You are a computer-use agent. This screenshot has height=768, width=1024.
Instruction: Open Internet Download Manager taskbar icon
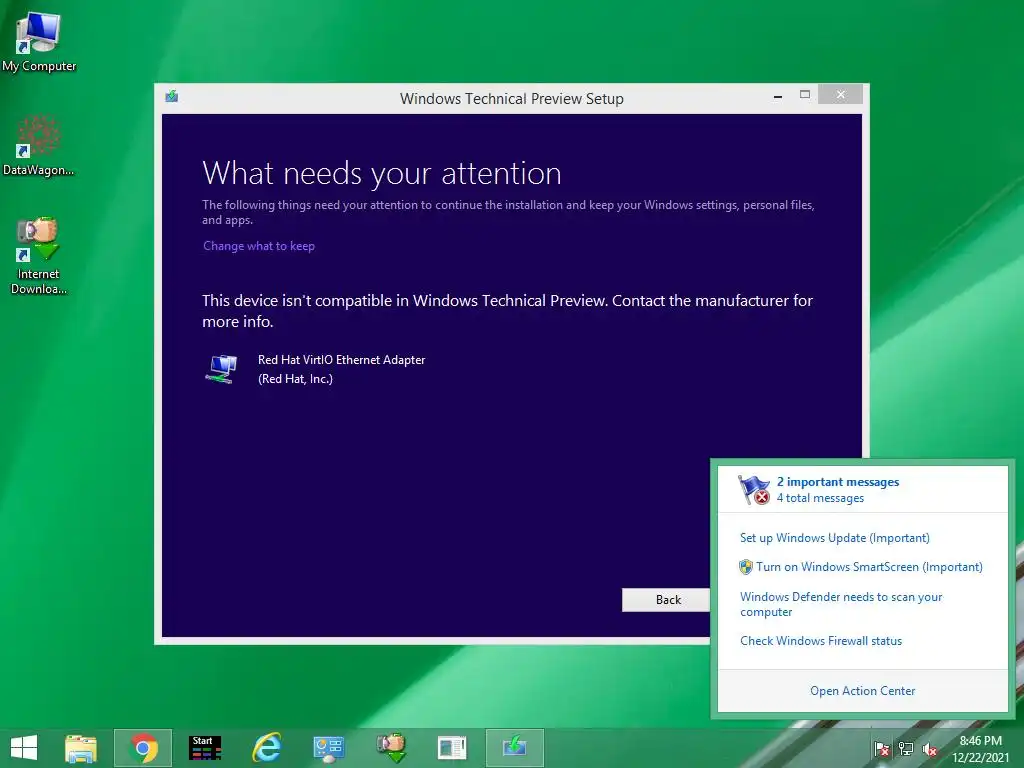pyautogui.click(x=391, y=748)
